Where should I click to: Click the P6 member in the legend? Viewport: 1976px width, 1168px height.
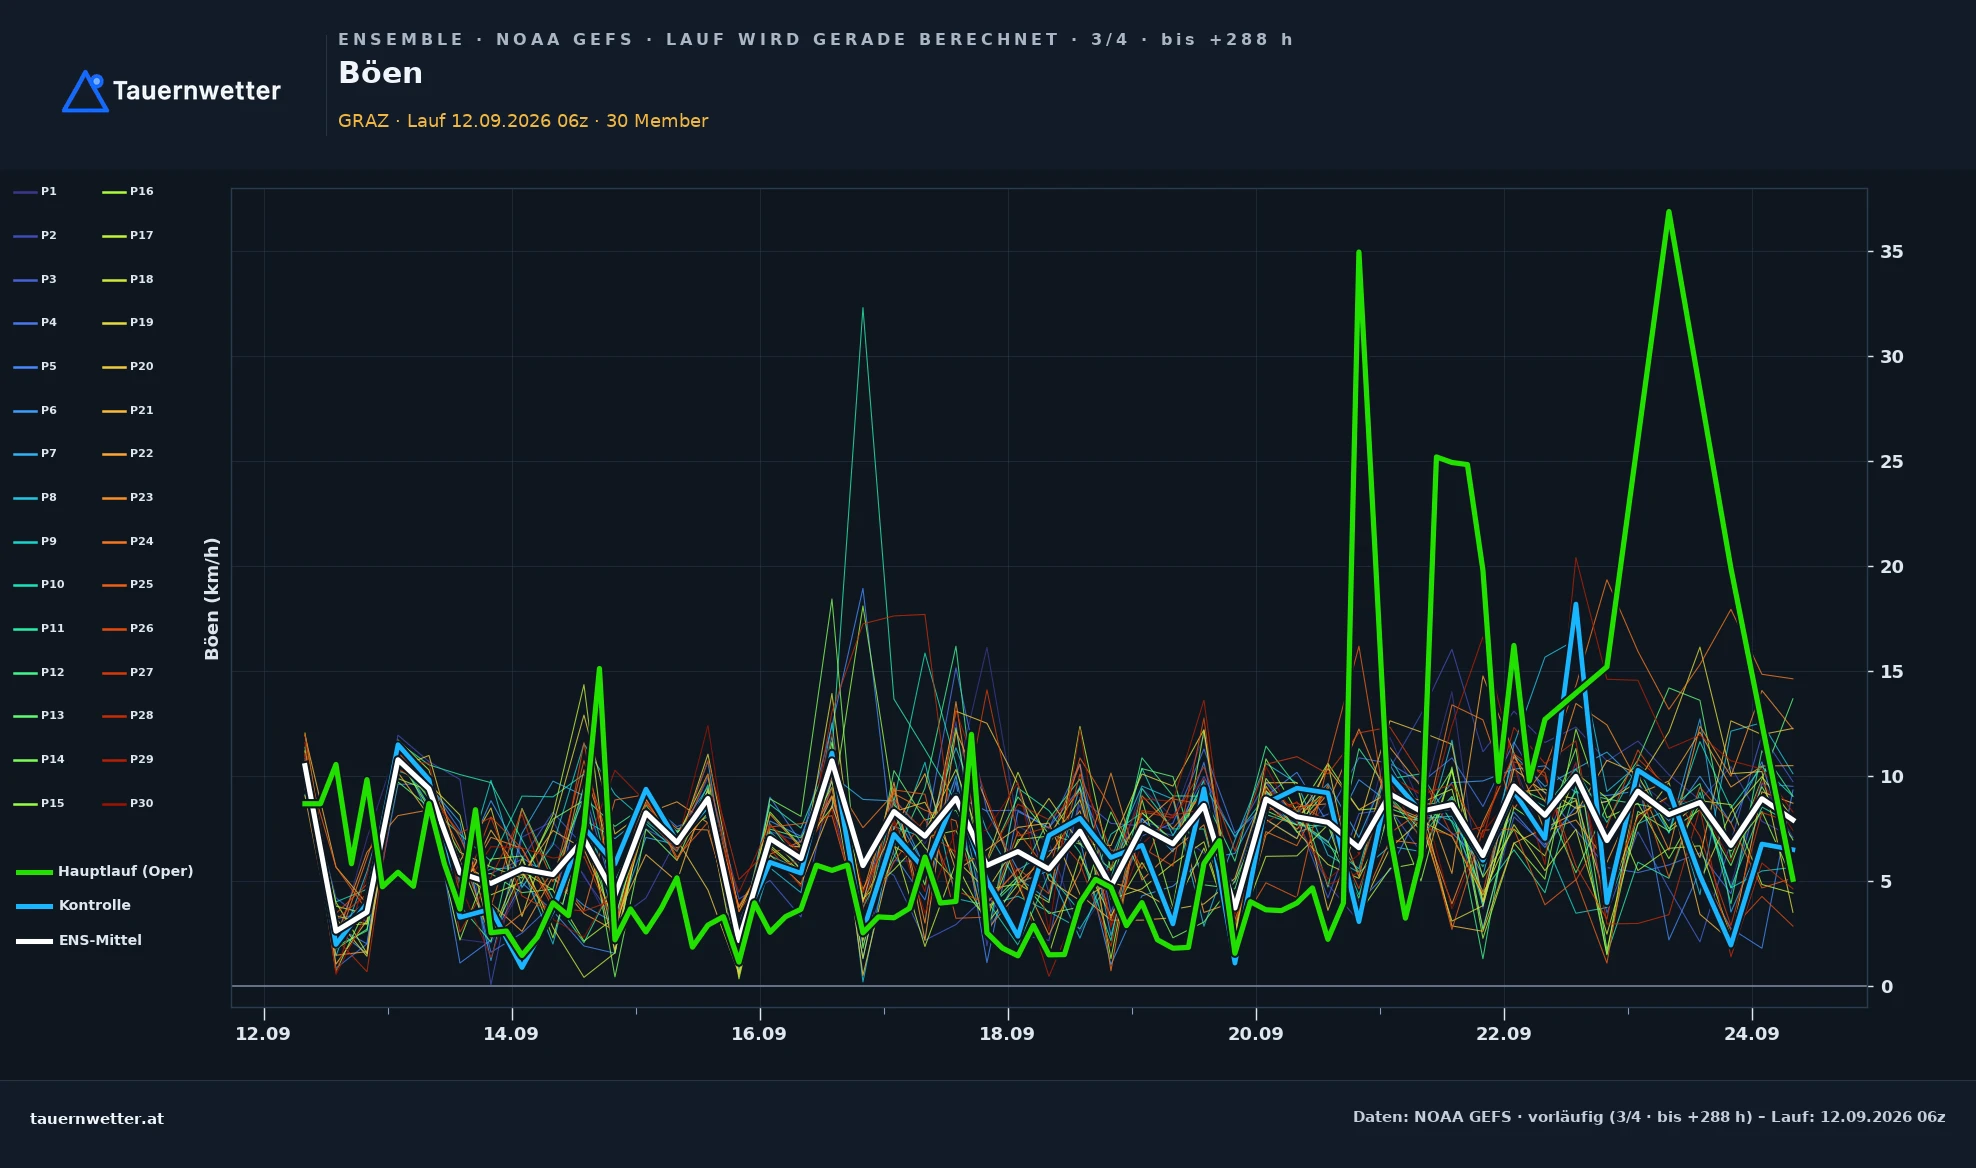(x=35, y=410)
